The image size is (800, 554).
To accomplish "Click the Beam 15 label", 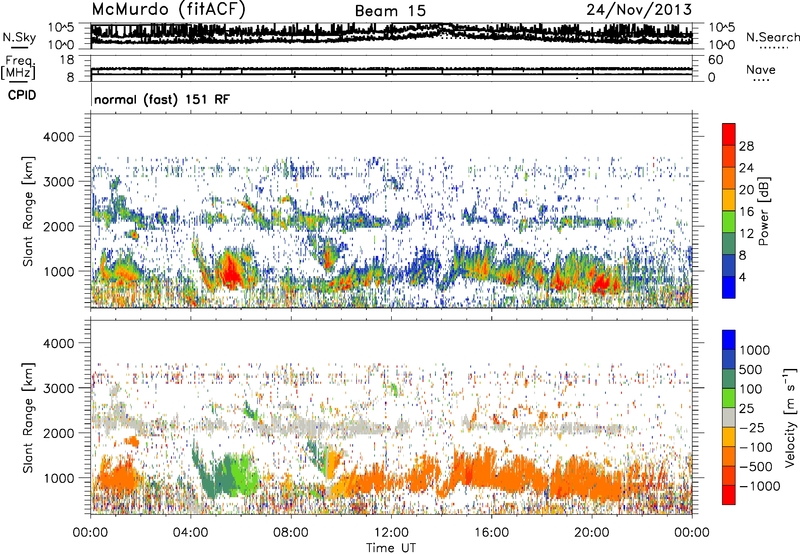I will pyautogui.click(x=390, y=11).
